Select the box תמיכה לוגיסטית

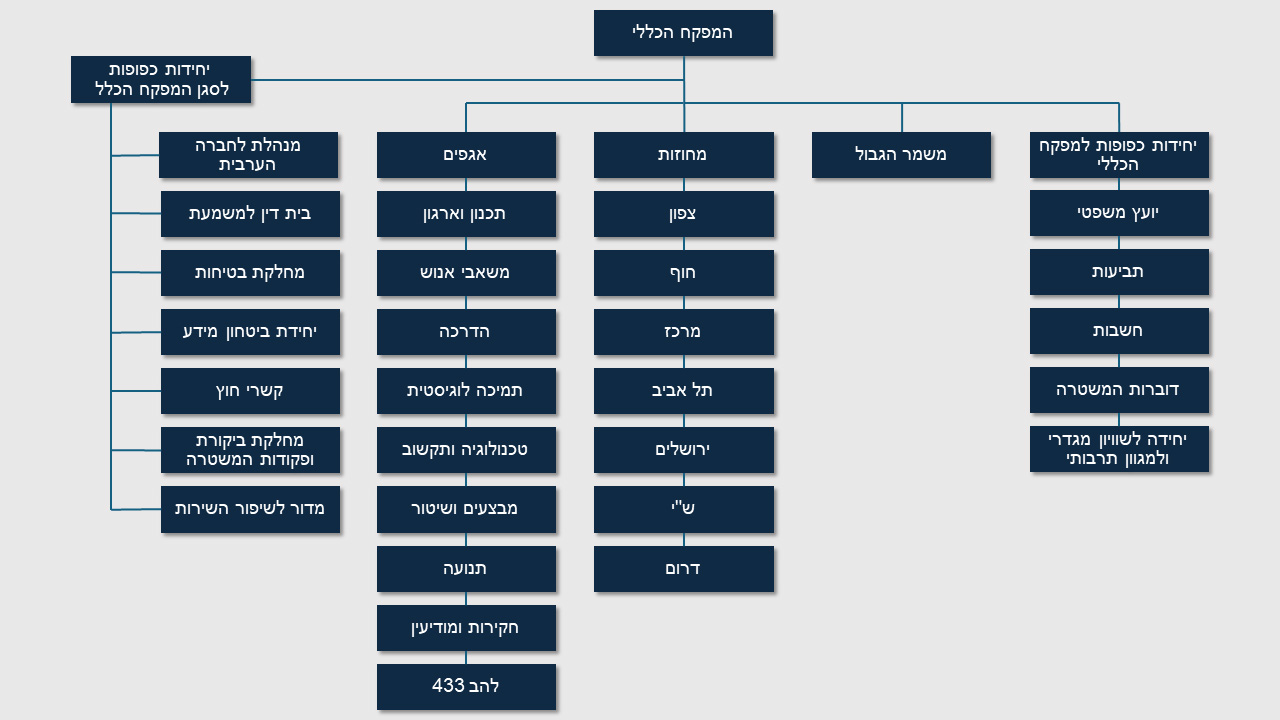tap(466, 391)
